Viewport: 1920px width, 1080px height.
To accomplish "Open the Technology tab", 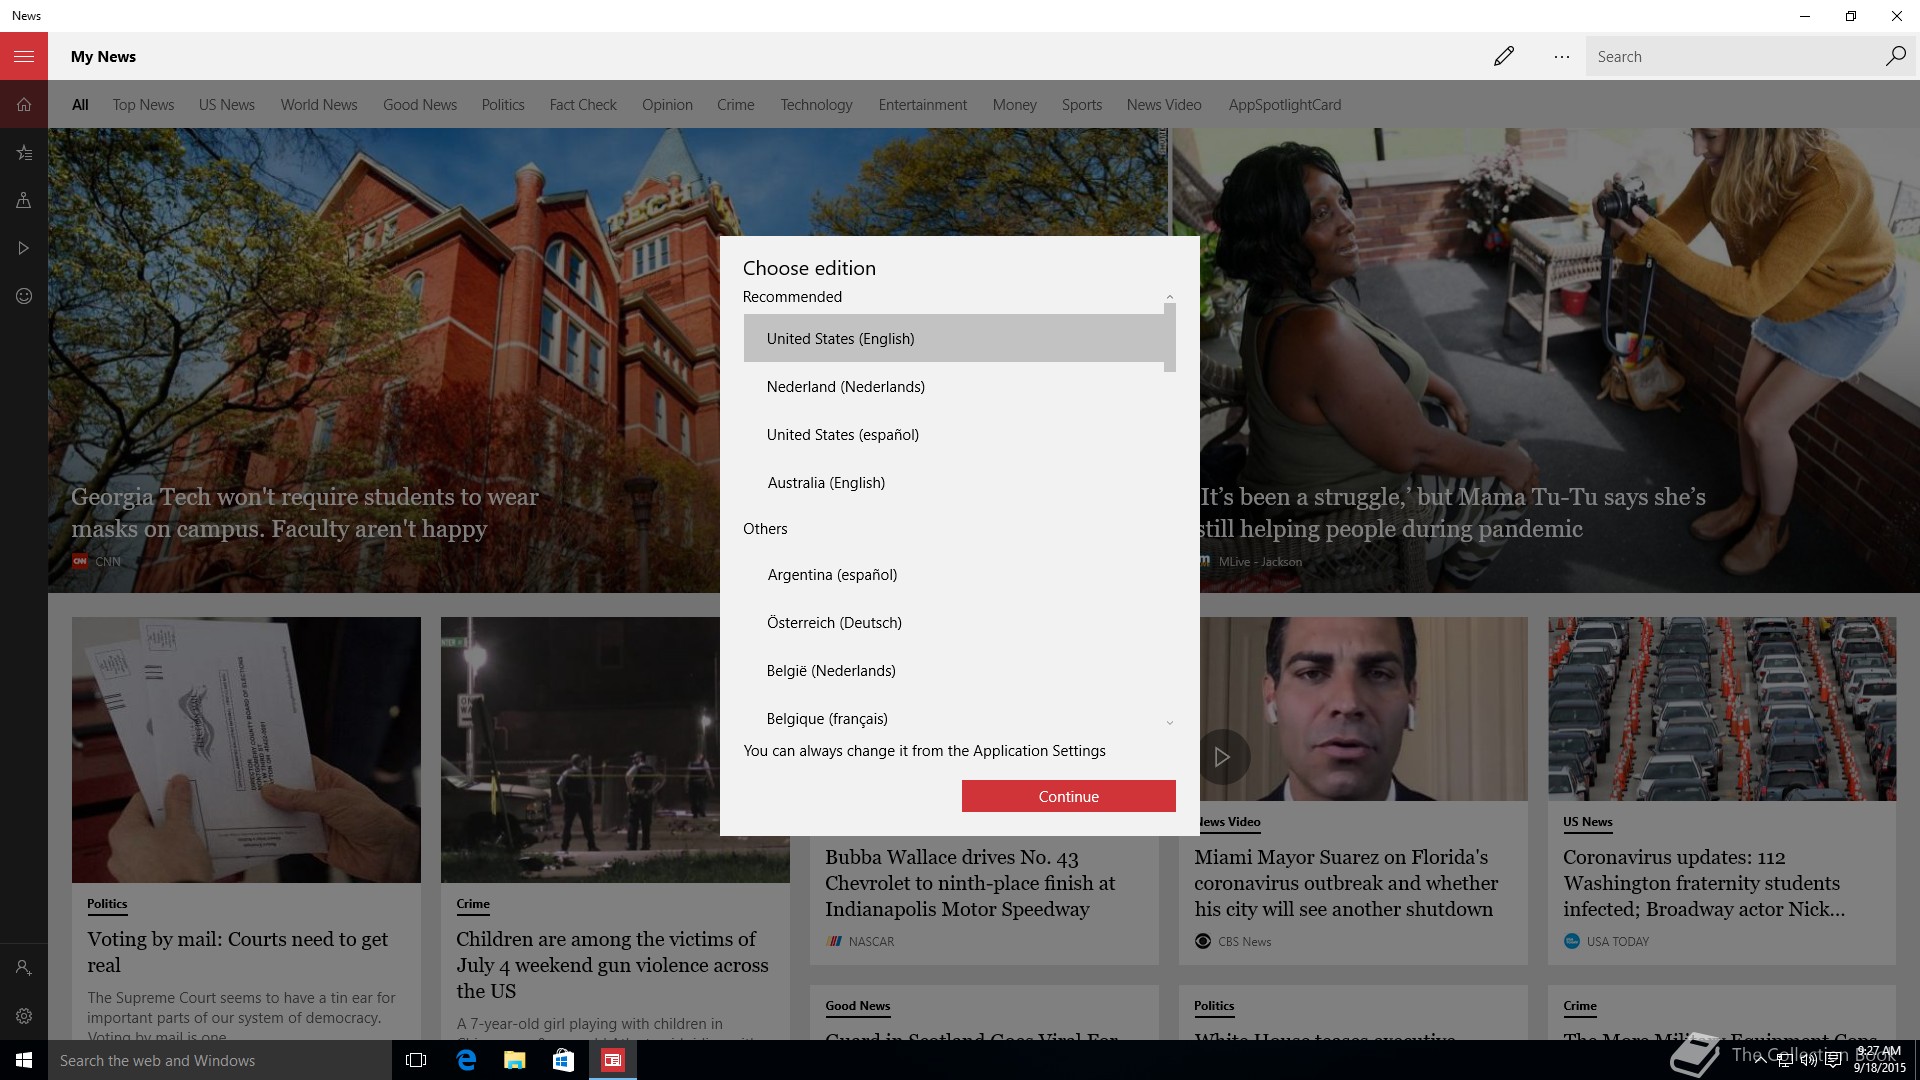I will click(x=816, y=104).
